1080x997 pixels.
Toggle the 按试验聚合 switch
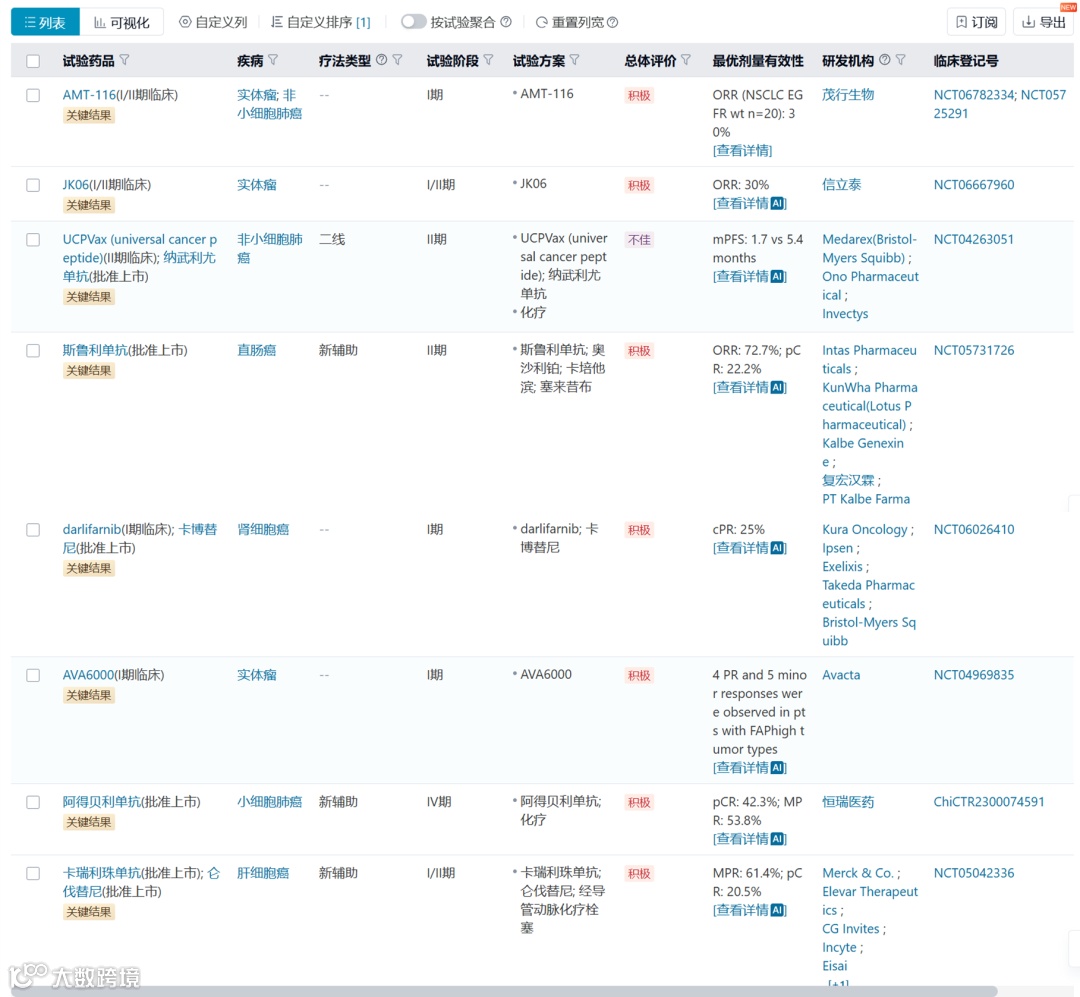(414, 22)
